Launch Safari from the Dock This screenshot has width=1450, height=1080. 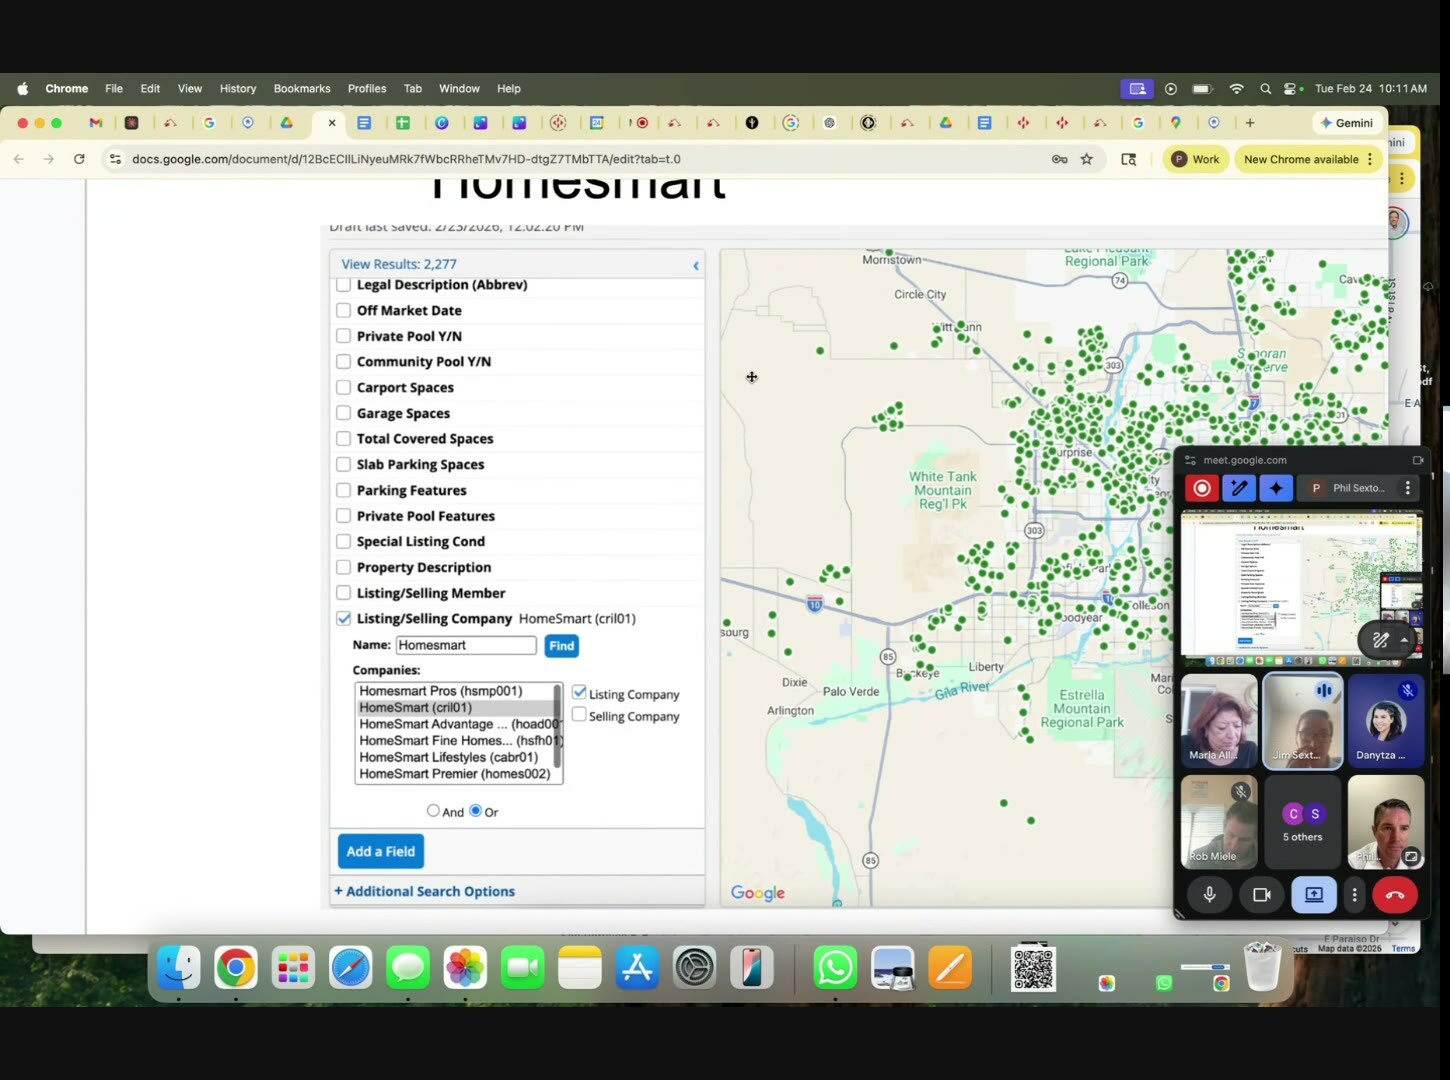tap(351, 968)
